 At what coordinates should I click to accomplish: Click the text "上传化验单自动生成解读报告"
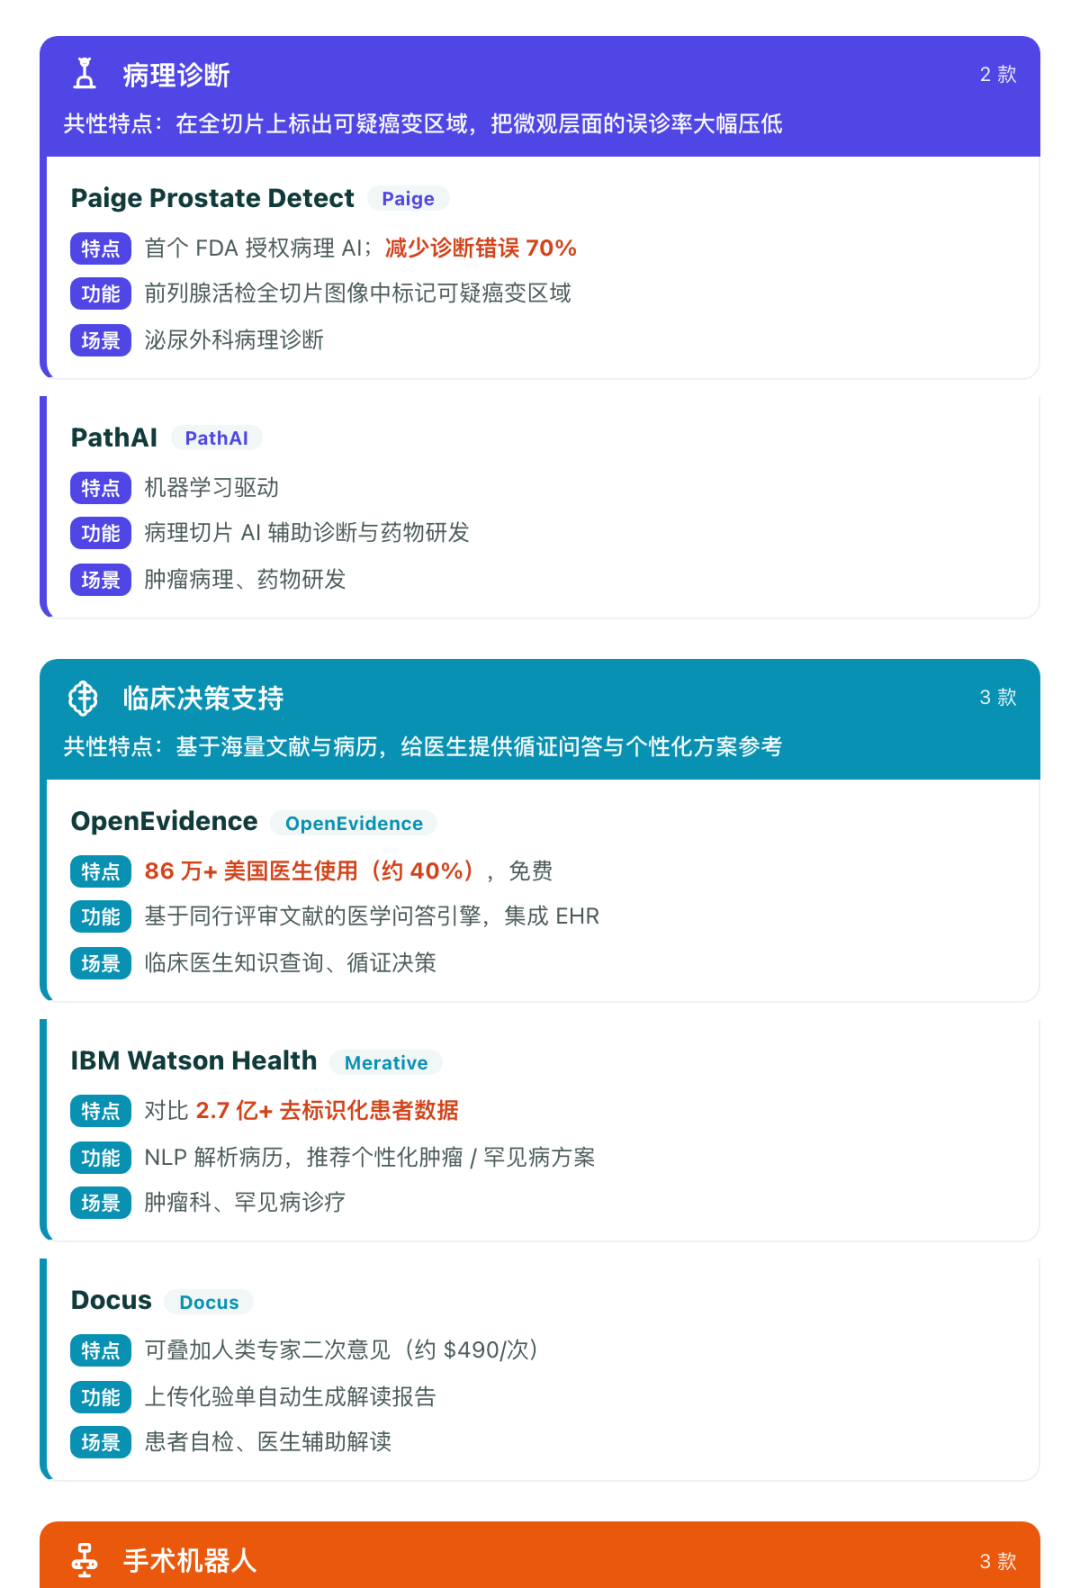click(x=290, y=1397)
